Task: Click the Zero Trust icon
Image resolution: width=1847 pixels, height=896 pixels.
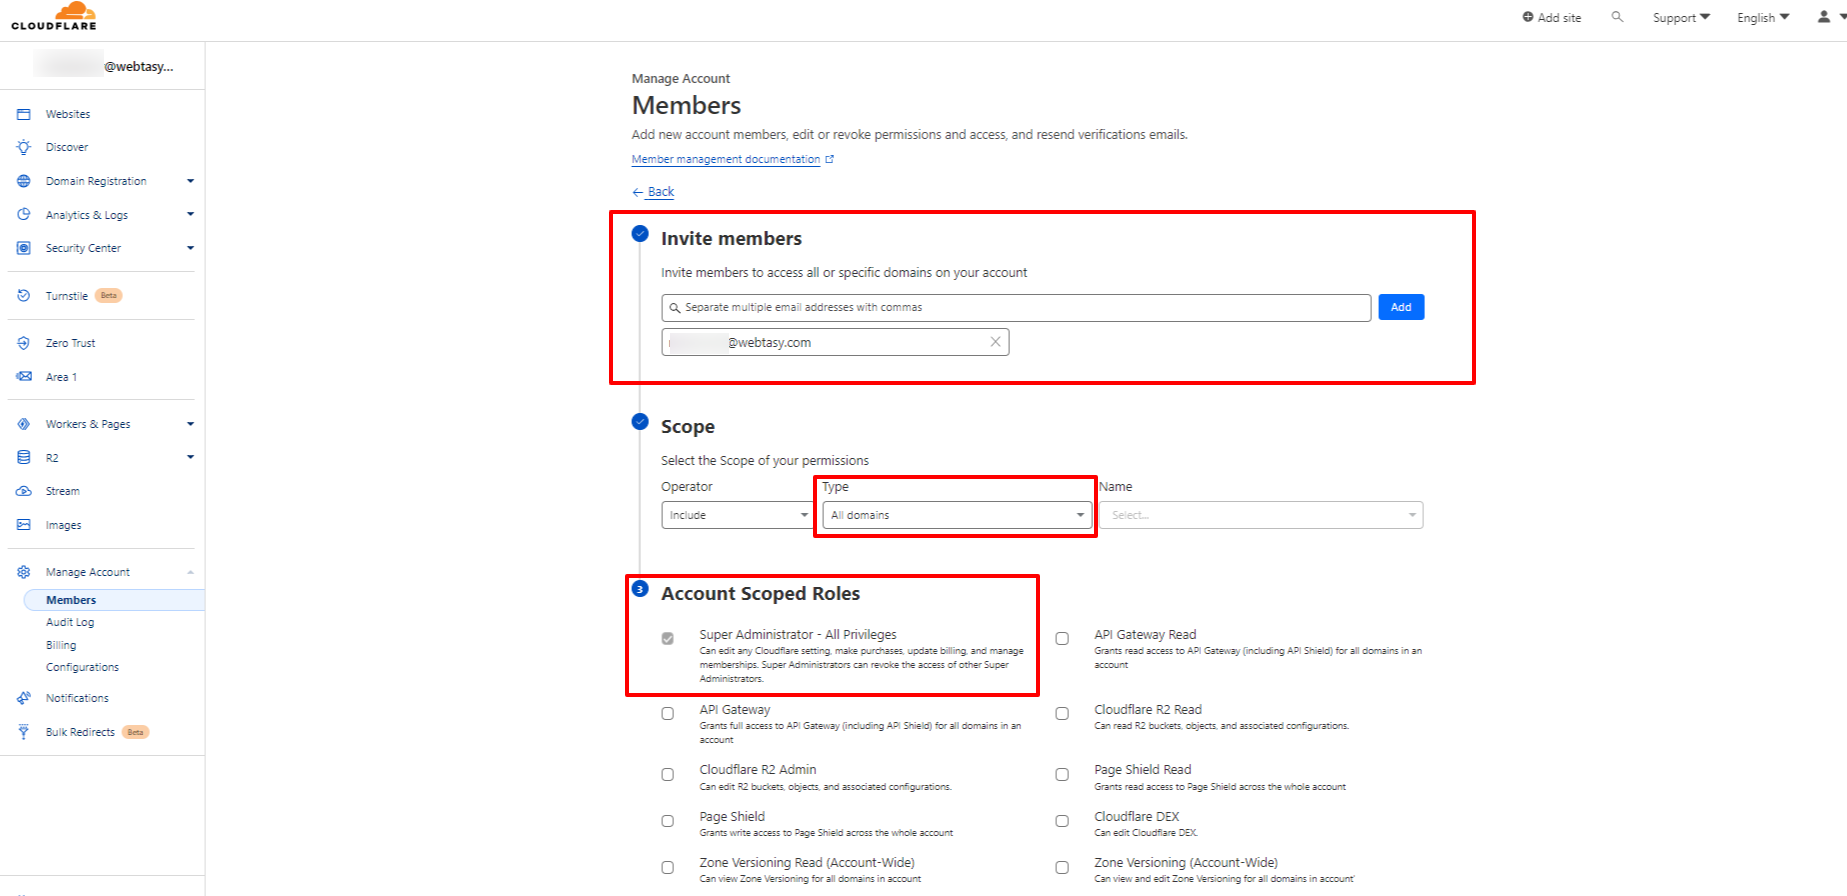Action: (x=24, y=343)
